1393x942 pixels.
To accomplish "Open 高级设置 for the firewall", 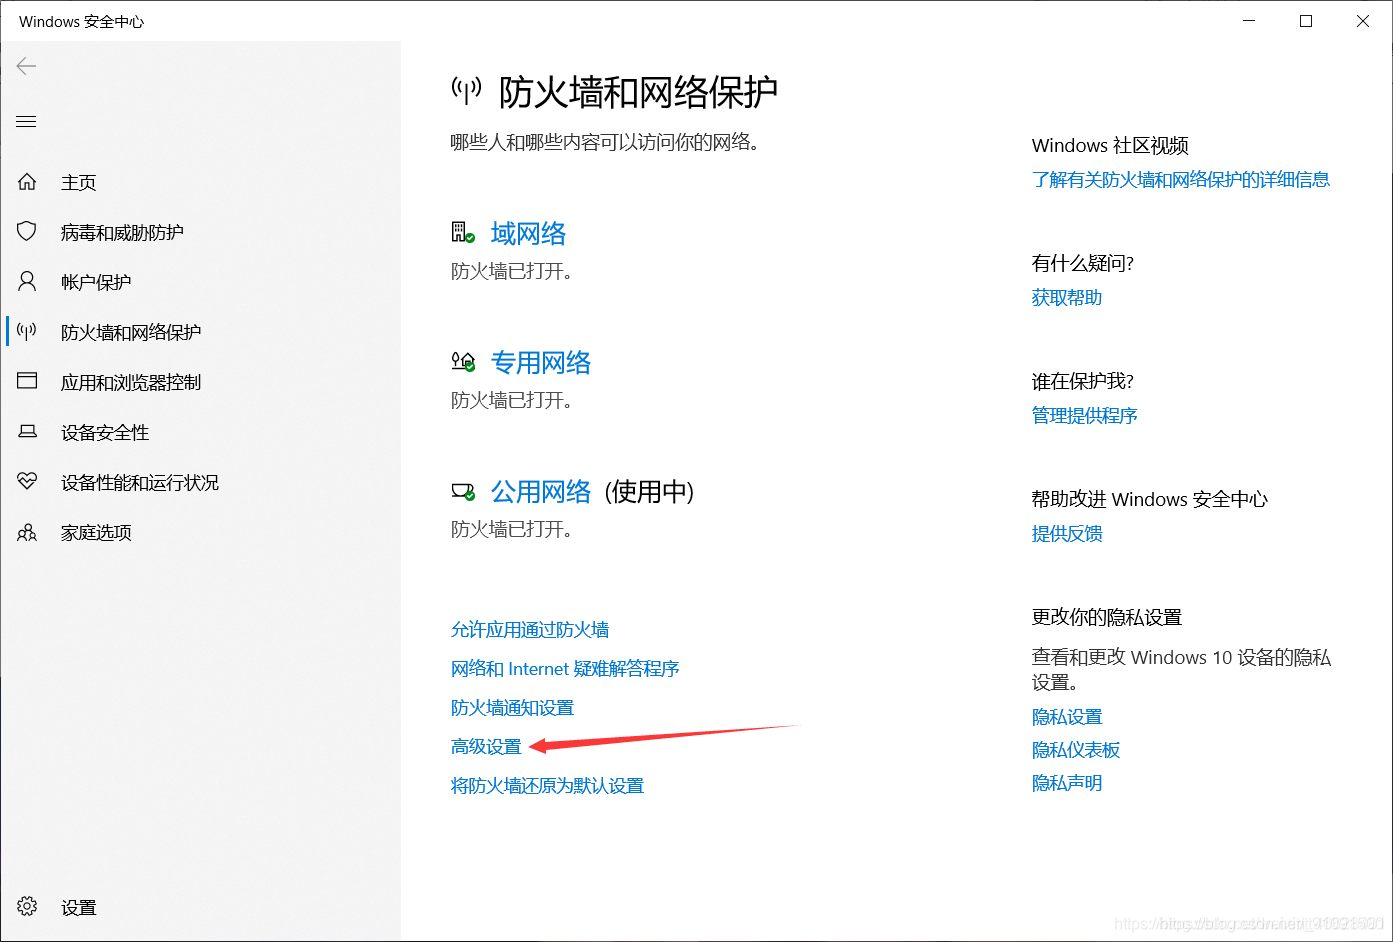I will 486,747.
